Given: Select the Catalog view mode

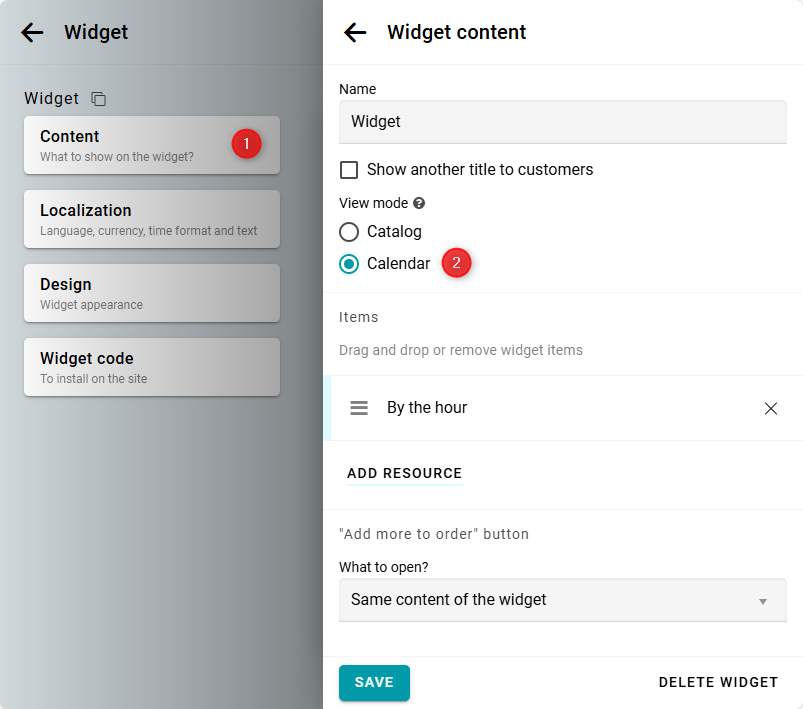Looking at the screenshot, I should pyautogui.click(x=349, y=232).
